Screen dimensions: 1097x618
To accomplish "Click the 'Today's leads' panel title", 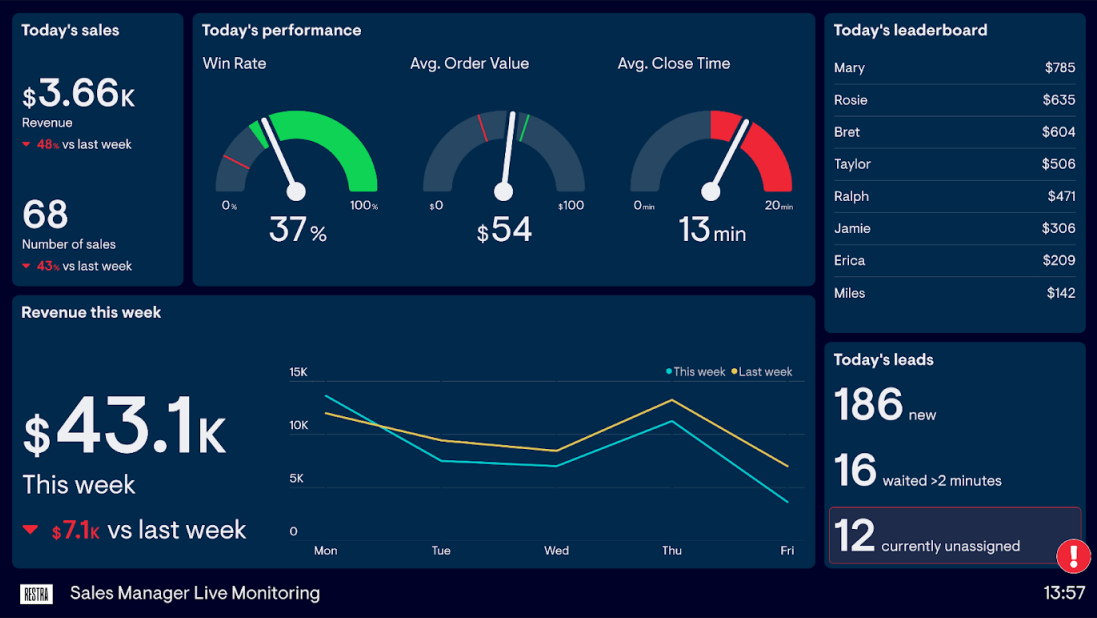I will tap(883, 360).
